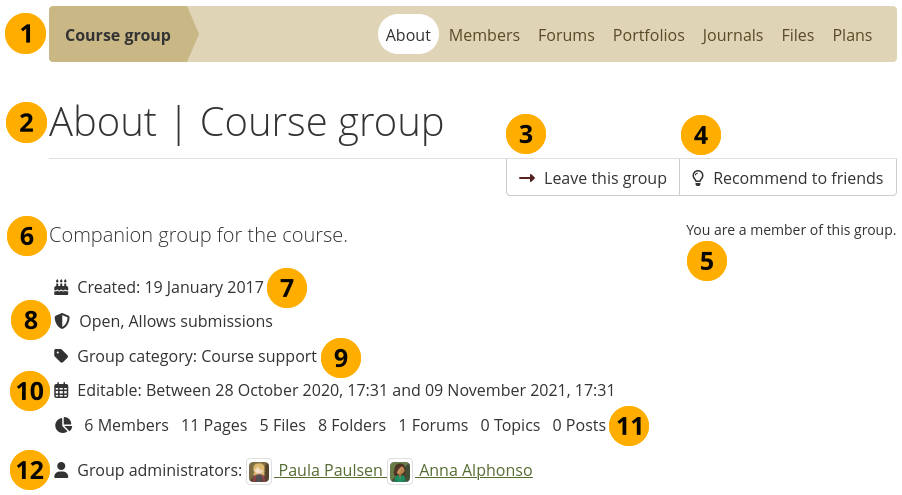
Task: Open the Portfolios tab
Action: pyautogui.click(x=648, y=35)
